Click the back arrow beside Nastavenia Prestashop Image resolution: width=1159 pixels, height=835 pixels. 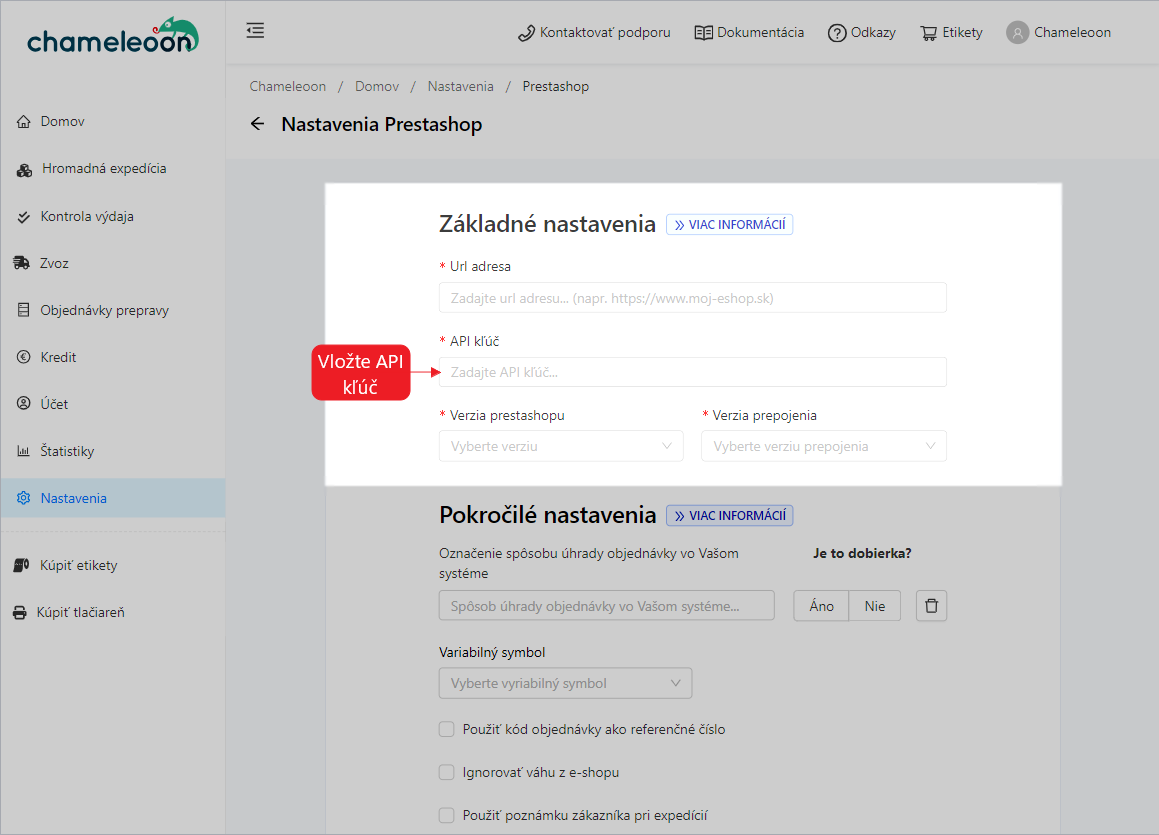click(x=257, y=124)
